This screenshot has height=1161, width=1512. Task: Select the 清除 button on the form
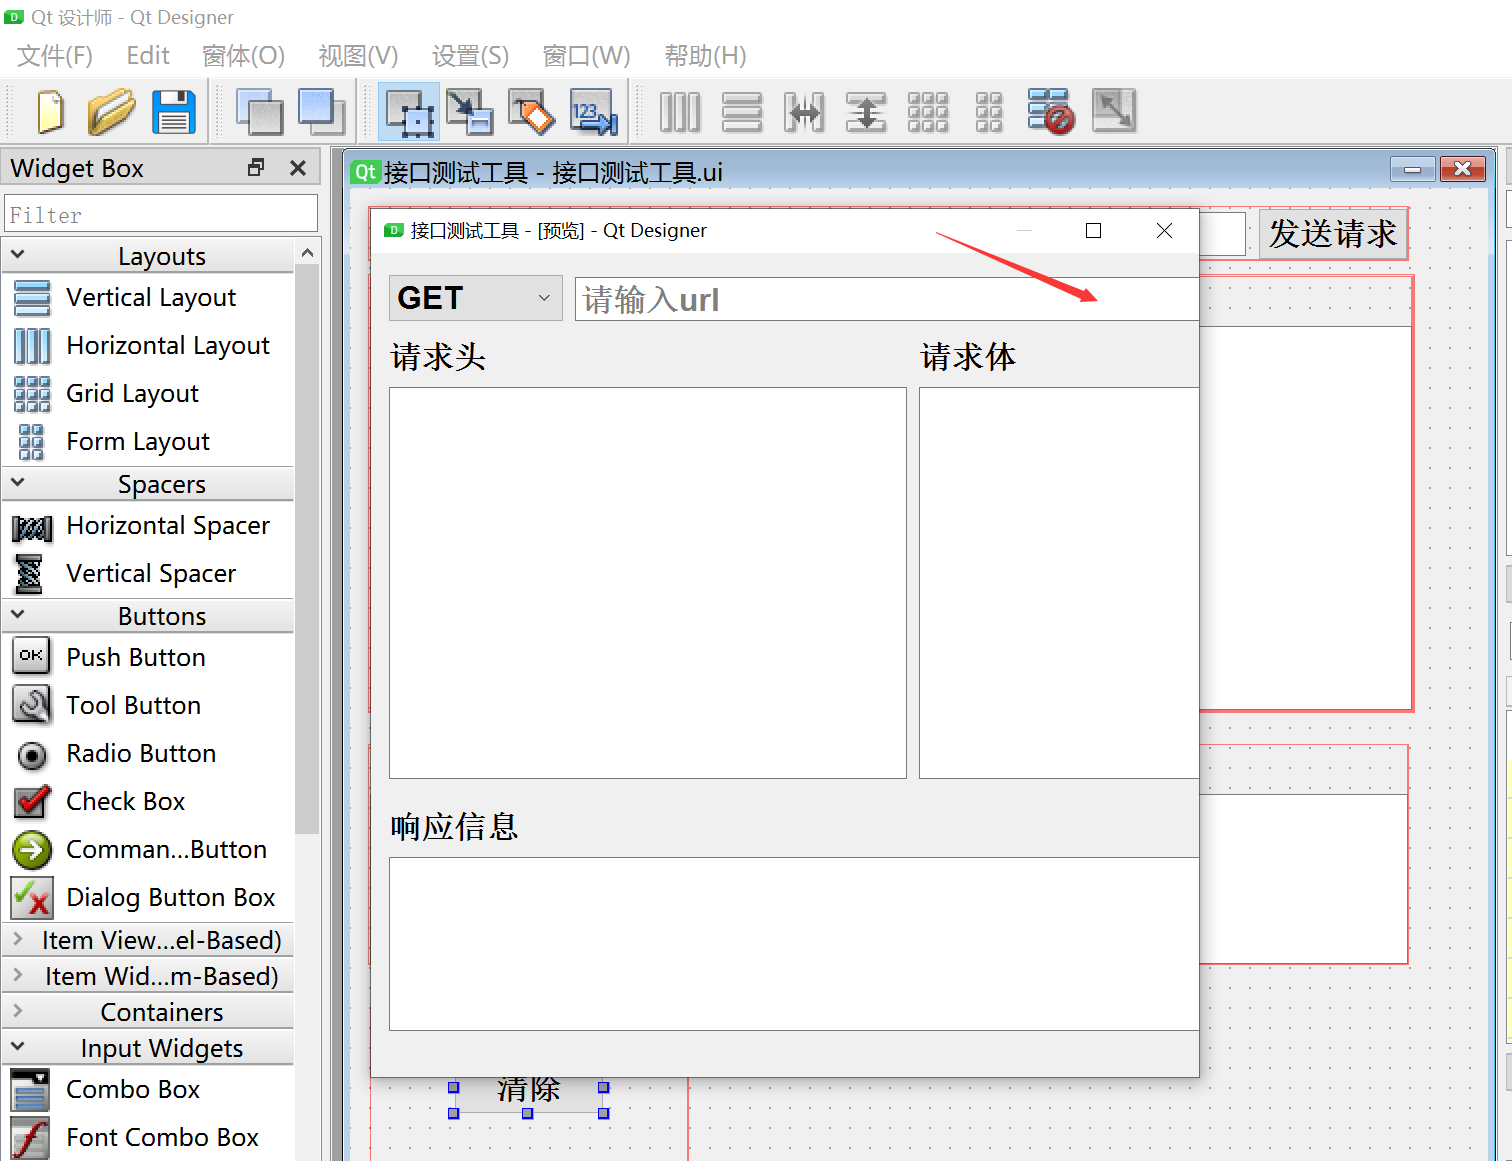[528, 1090]
